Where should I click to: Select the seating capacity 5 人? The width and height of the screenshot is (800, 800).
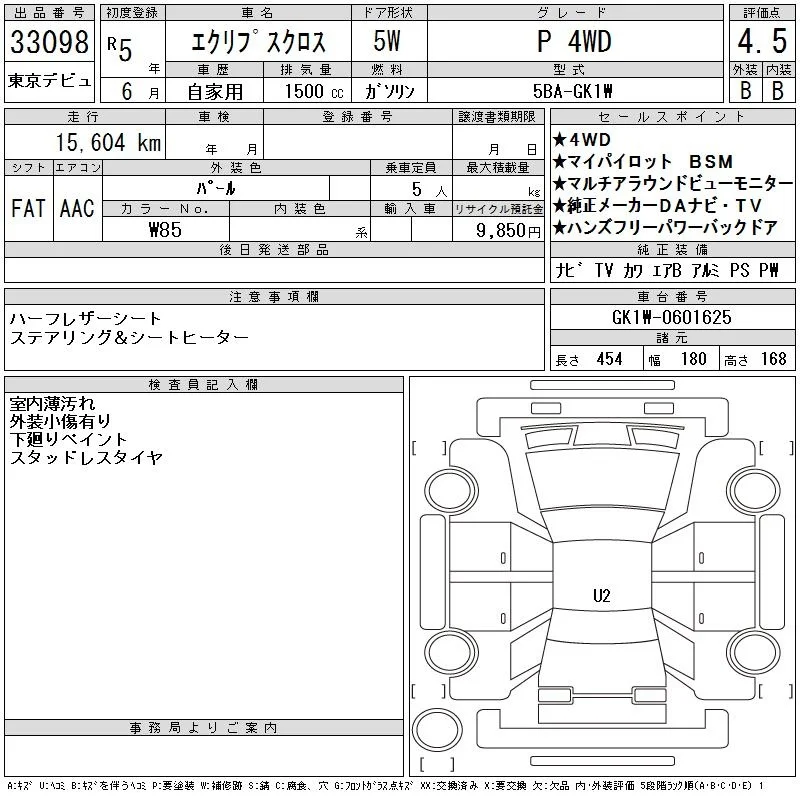(x=429, y=190)
